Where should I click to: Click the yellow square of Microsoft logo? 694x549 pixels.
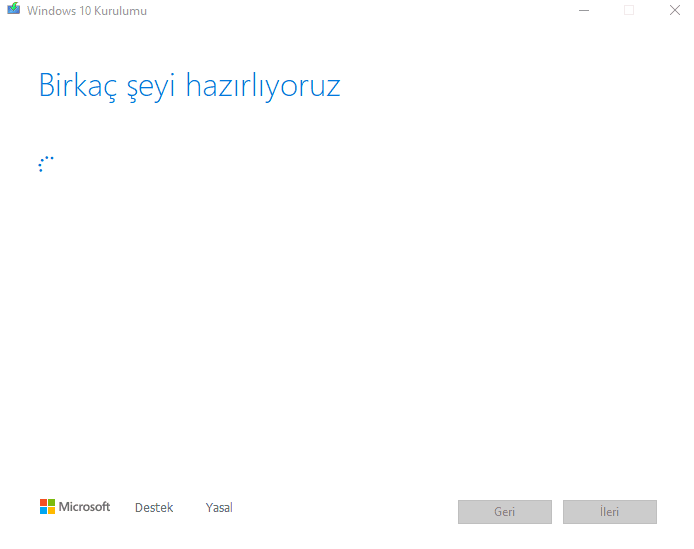coord(51,511)
